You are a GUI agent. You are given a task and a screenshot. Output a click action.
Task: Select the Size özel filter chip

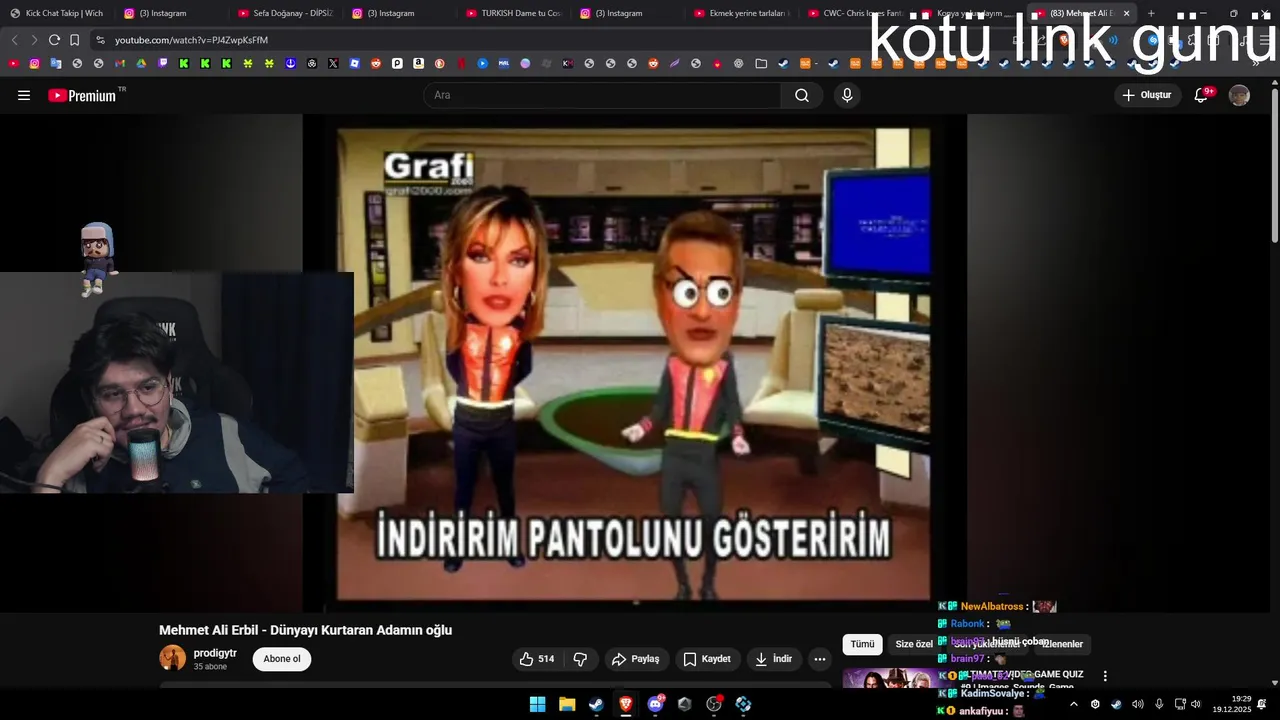pos(913,644)
